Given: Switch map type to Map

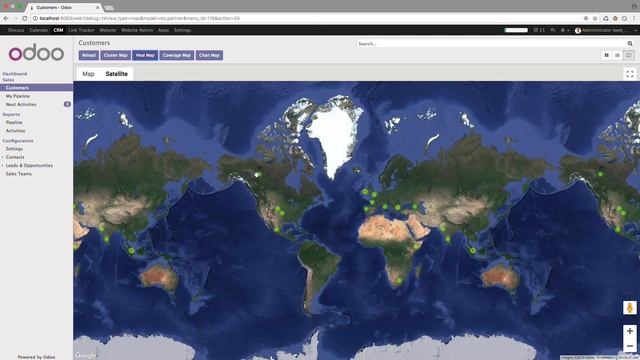Looking at the screenshot, I should pyautogui.click(x=88, y=74).
